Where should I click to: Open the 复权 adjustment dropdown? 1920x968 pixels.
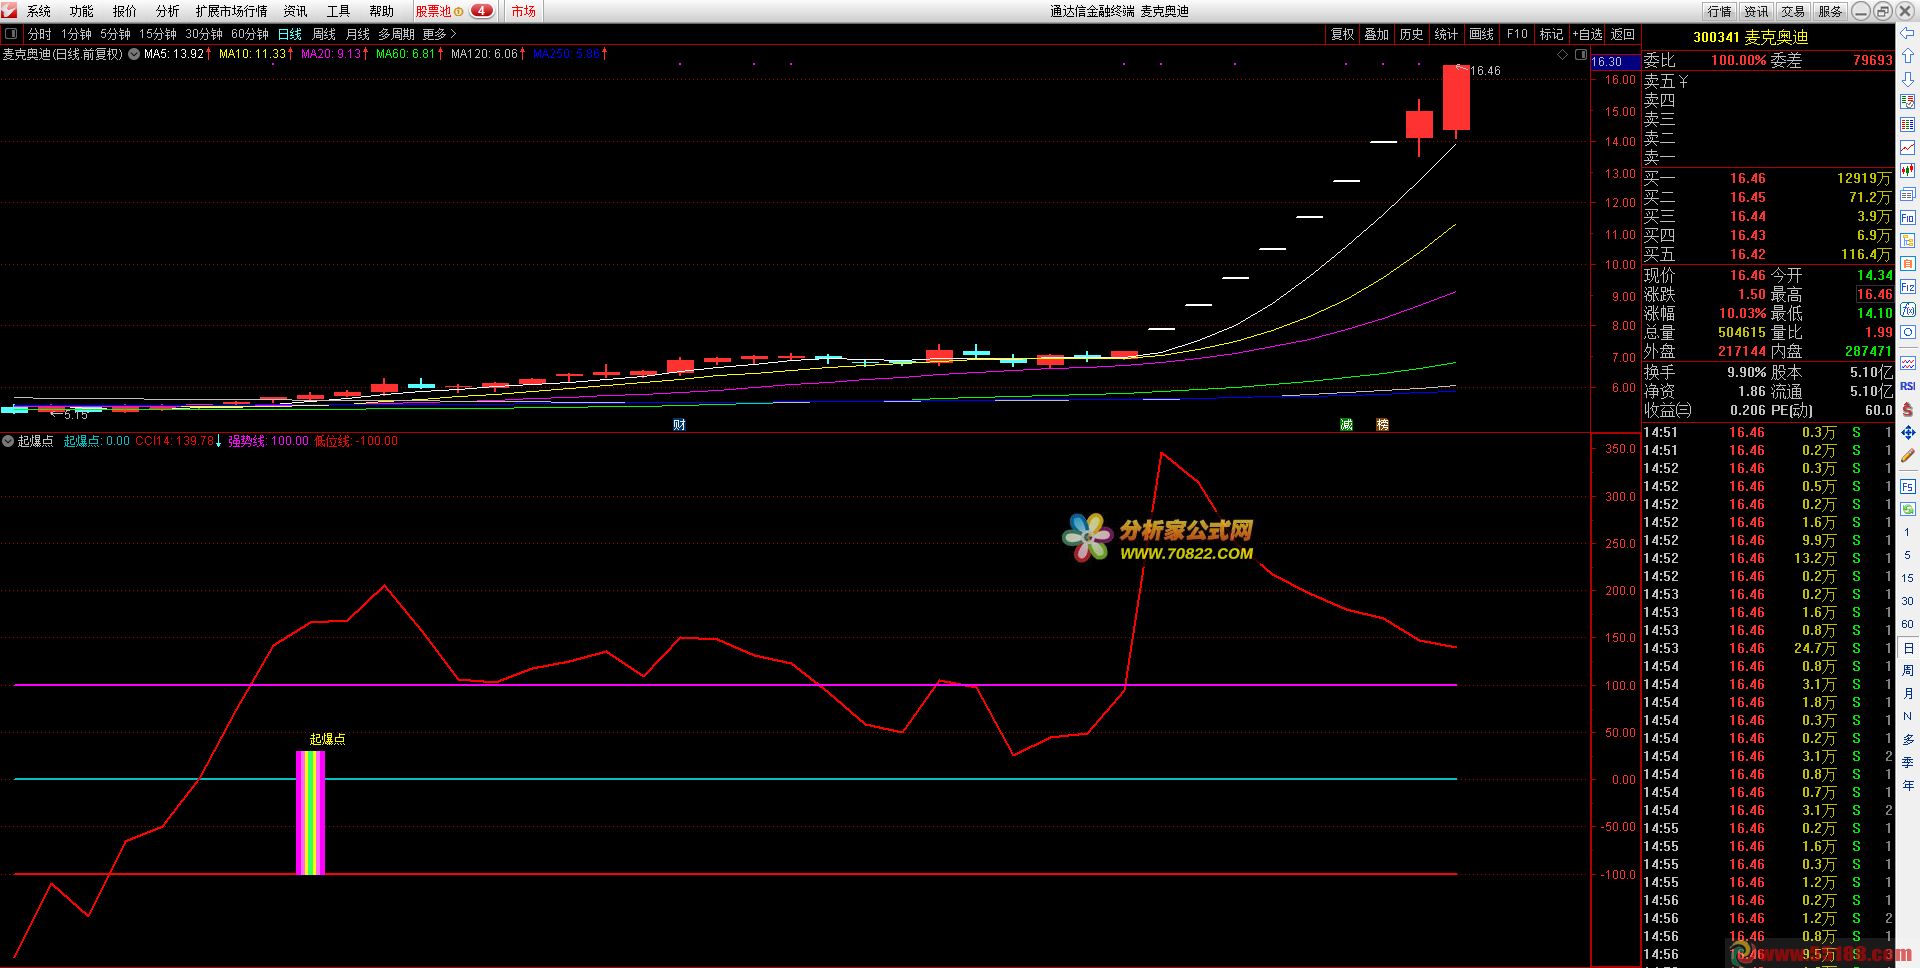pos(1342,34)
